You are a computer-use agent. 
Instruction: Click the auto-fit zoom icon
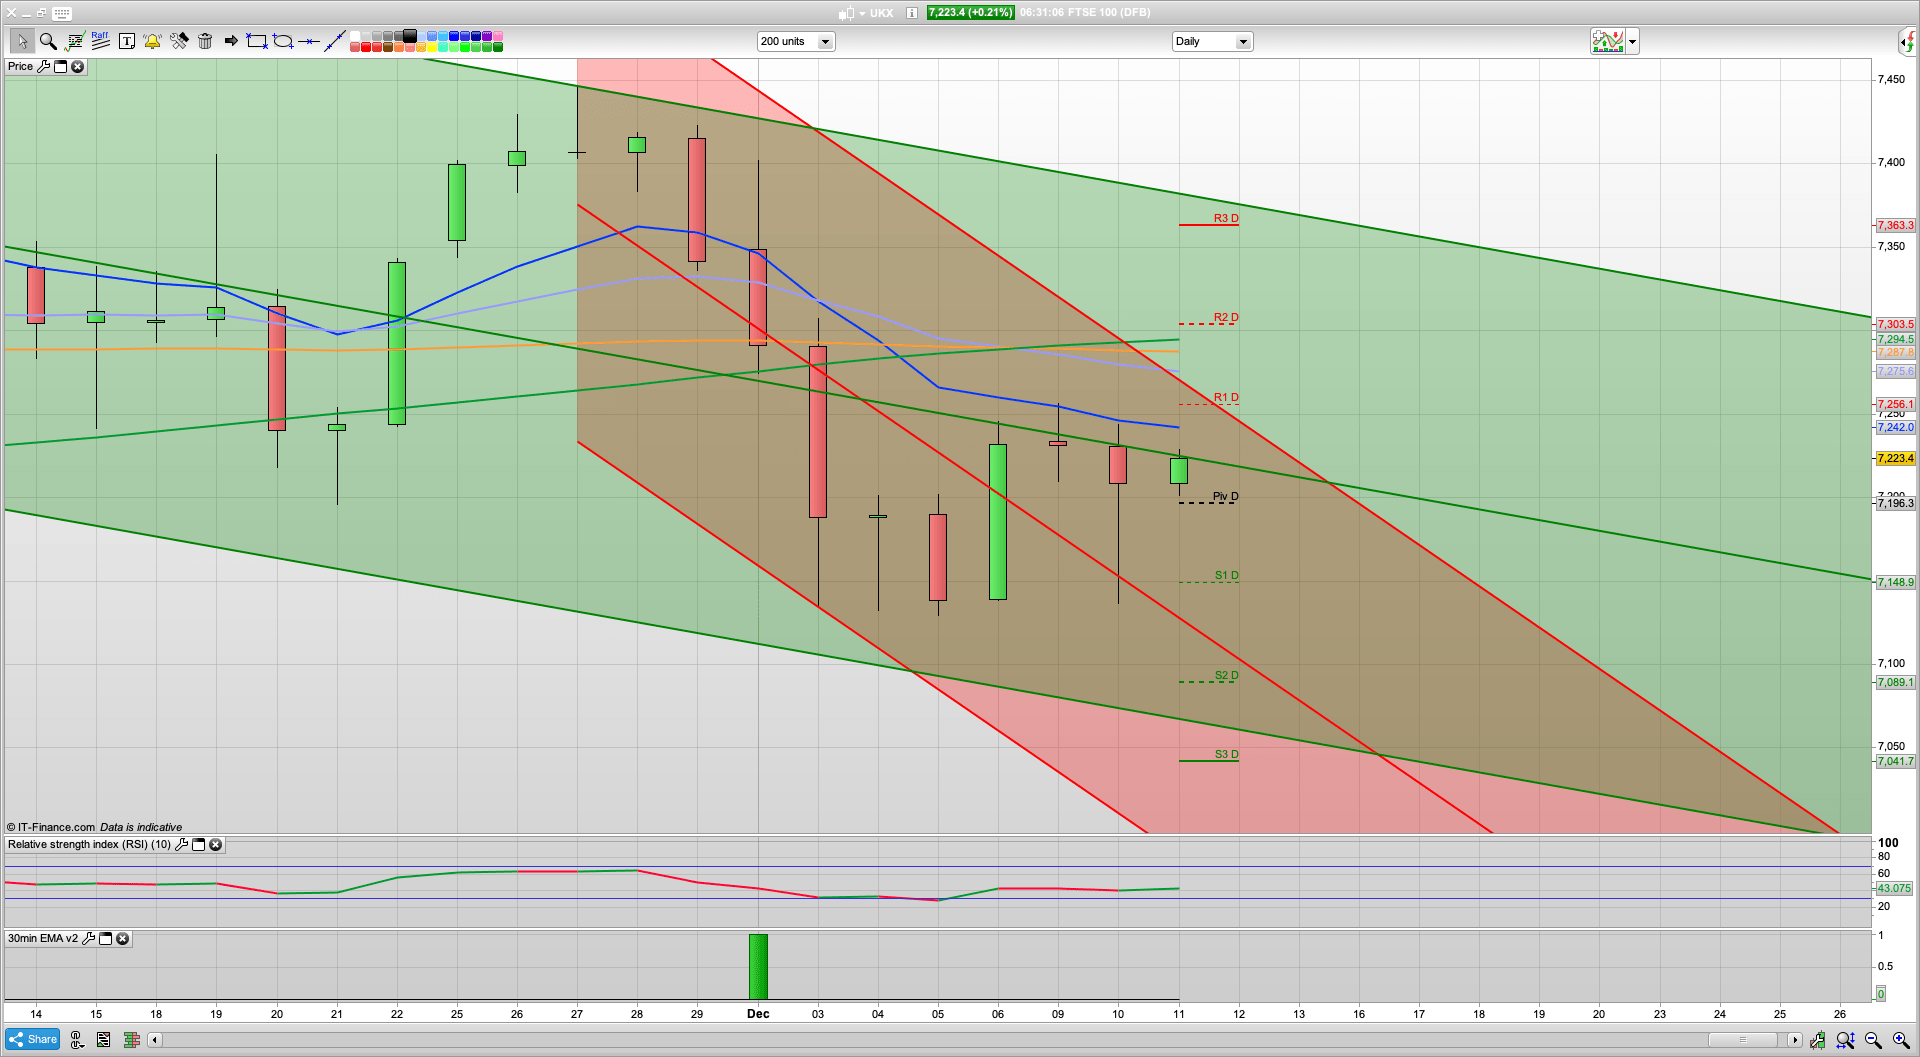[1845, 1040]
